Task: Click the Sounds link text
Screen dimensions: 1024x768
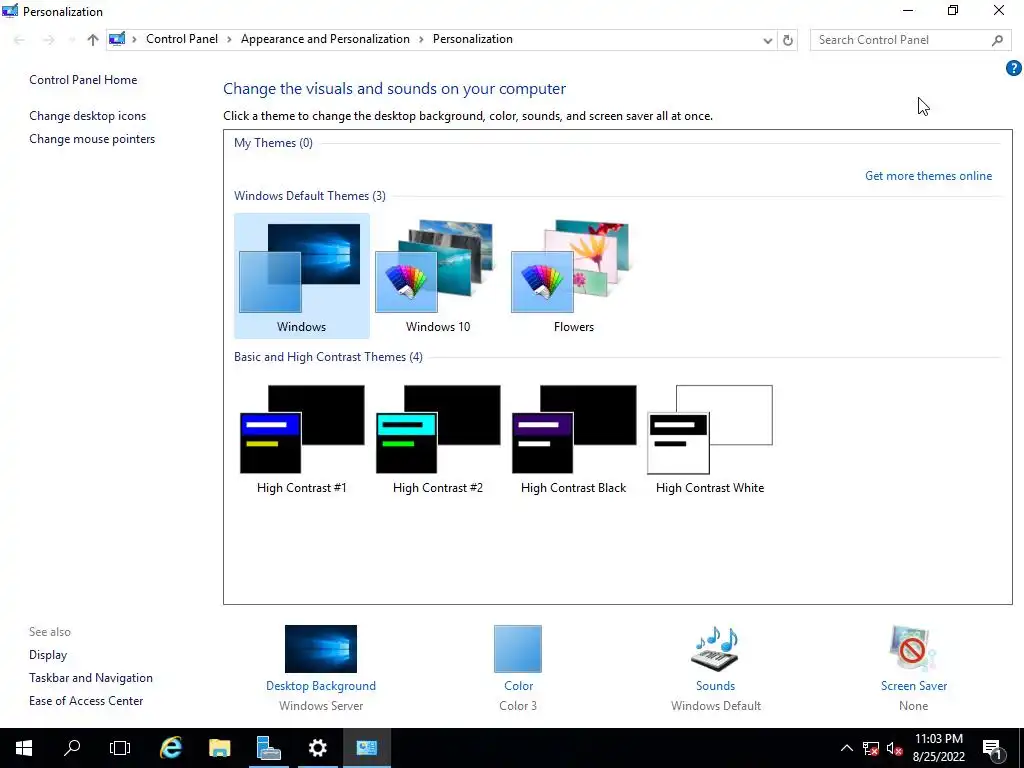Action: pos(715,686)
